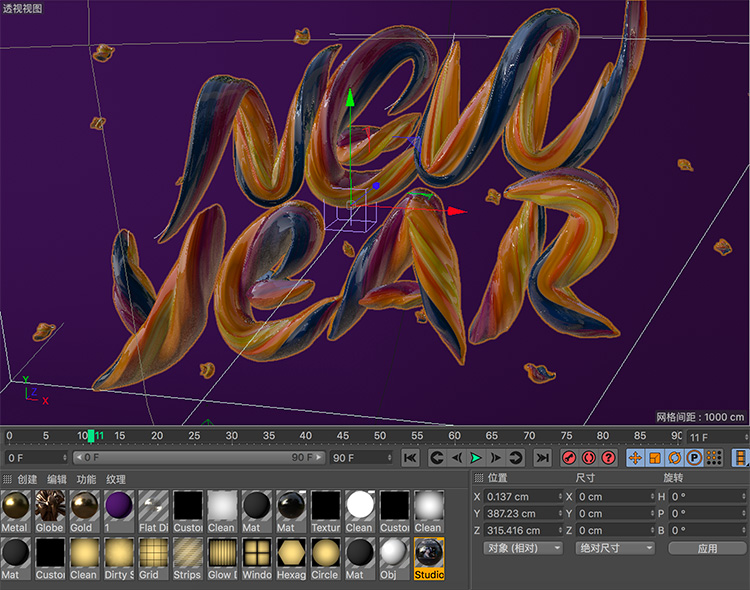Jump to the previous keyframe
The width and height of the screenshot is (750, 590).
(436, 458)
